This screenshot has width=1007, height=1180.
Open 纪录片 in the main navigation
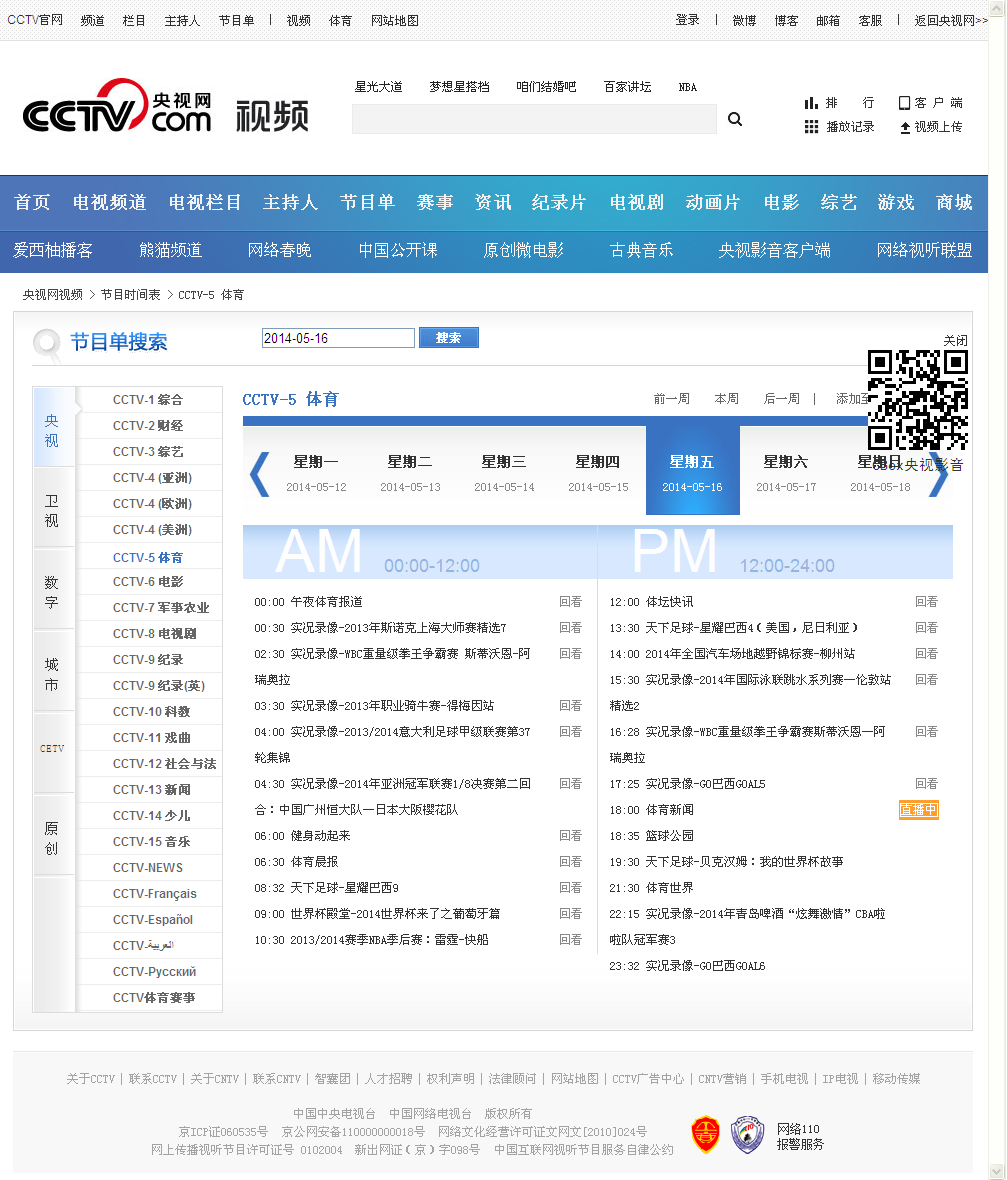pyautogui.click(x=558, y=202)
